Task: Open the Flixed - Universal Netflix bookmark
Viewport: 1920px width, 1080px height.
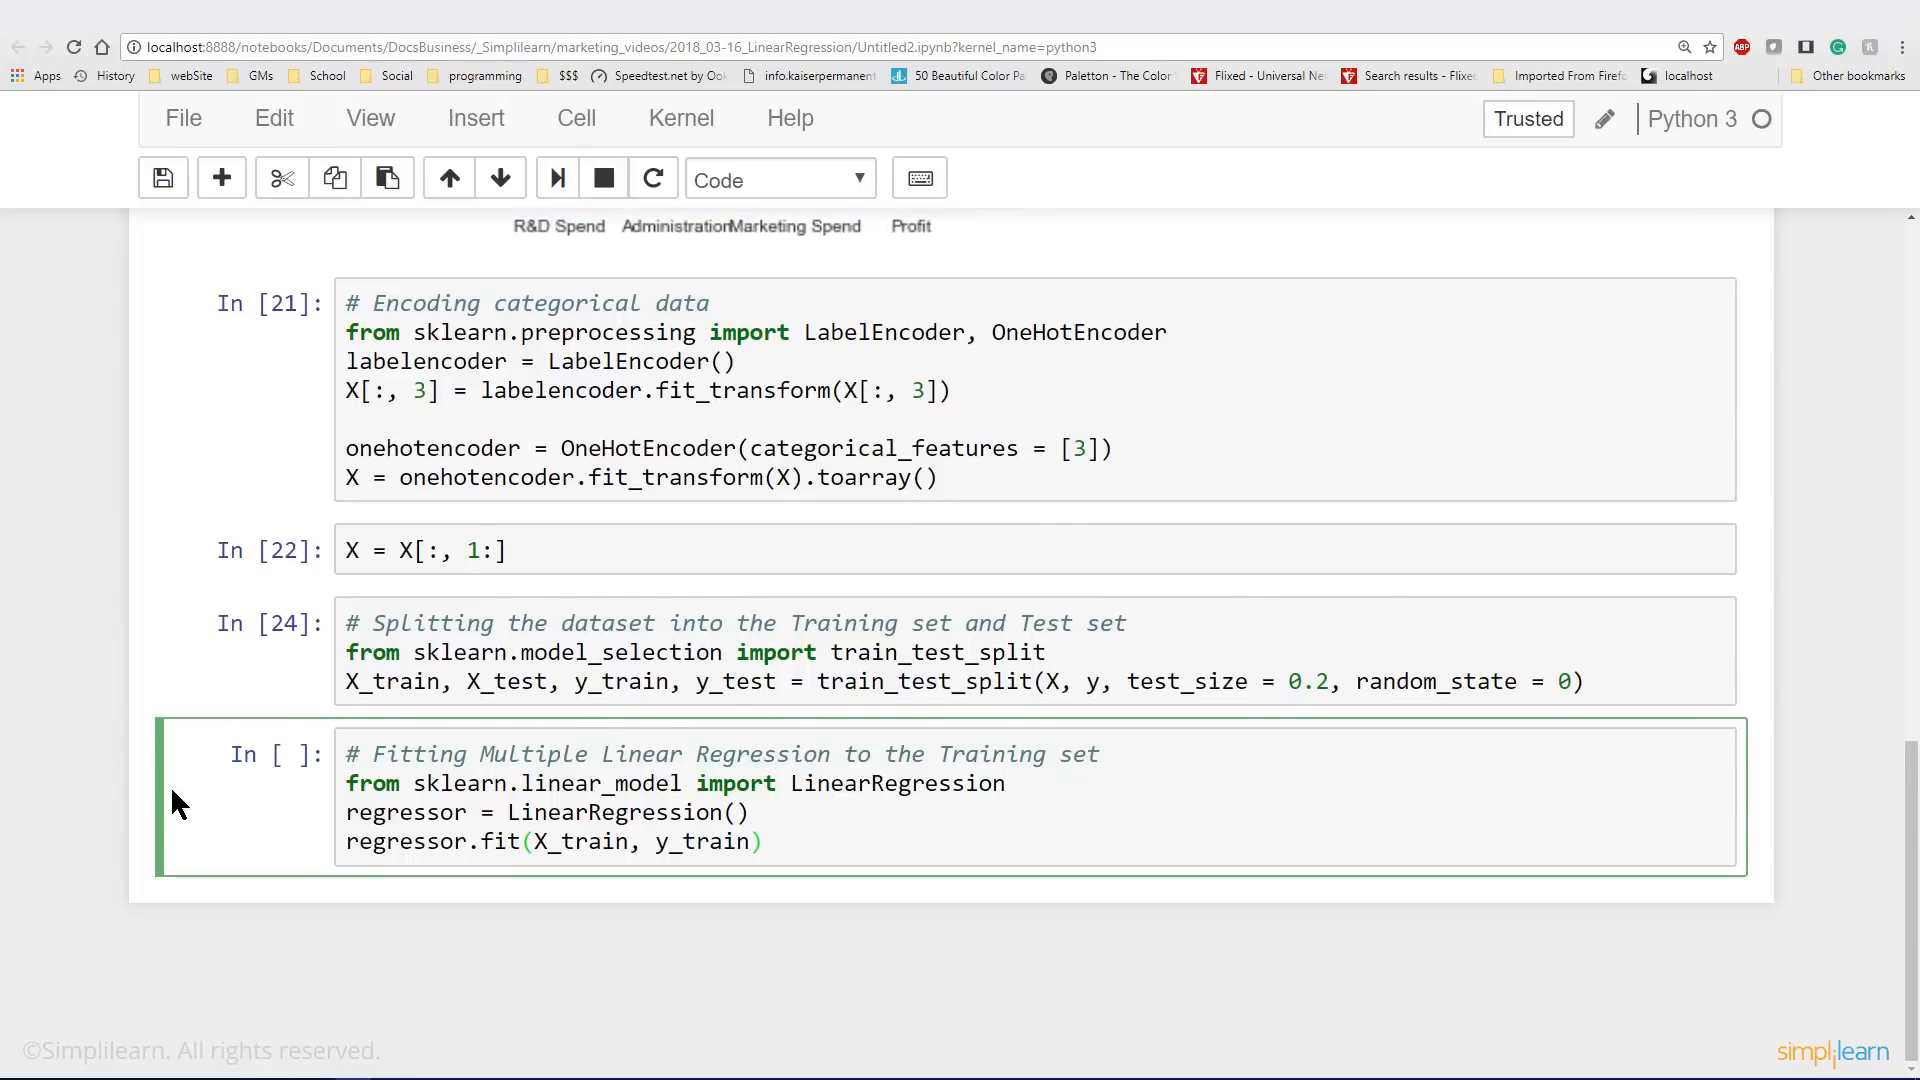Action: coord(1258,76)
